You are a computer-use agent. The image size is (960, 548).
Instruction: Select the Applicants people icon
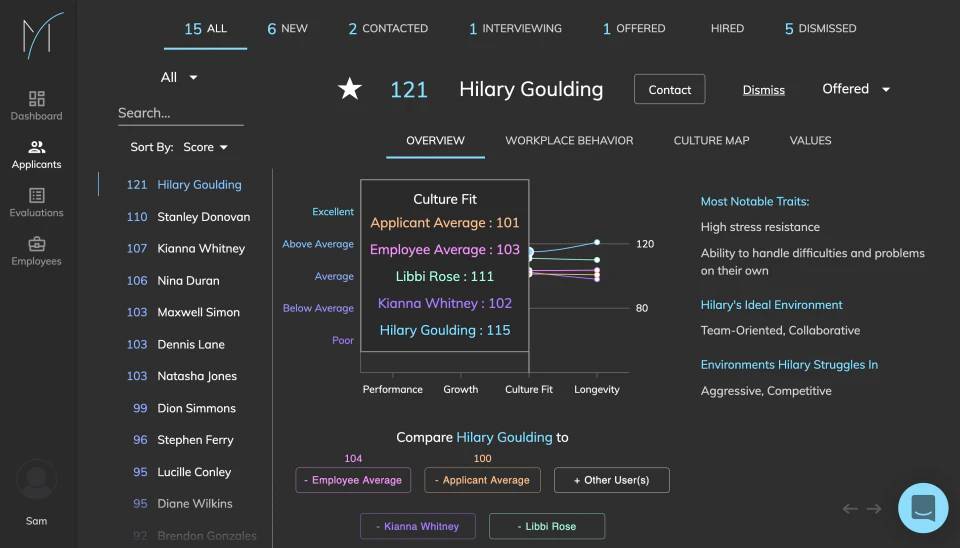coord(37,147)
